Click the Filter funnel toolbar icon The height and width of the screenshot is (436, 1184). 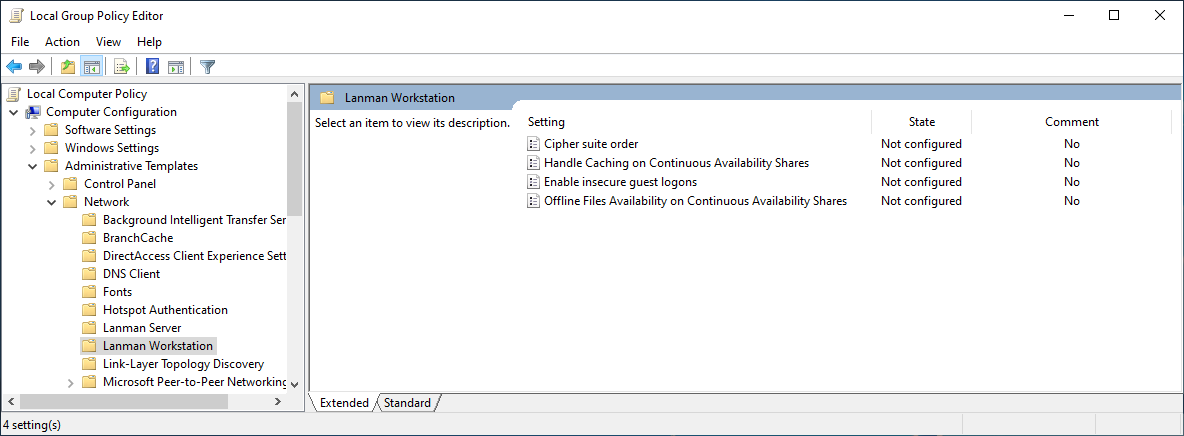point(207,67)
